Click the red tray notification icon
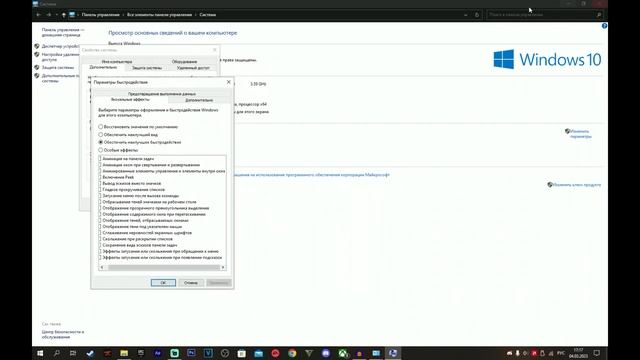Image resolution: width=640 pixels, height=360 pixels. coord(534,353)
